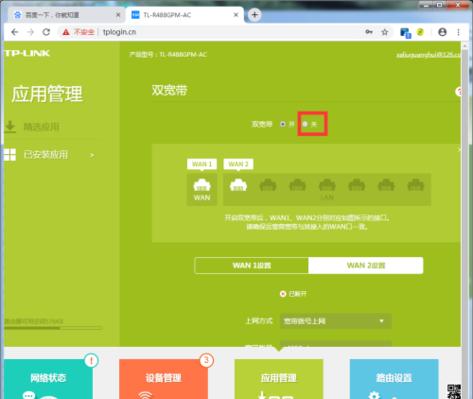Viewport: 473px width, 399px height.
Task: Open the yellow-green extension icon
Action: pyautogui.click(x=420, y=32)
